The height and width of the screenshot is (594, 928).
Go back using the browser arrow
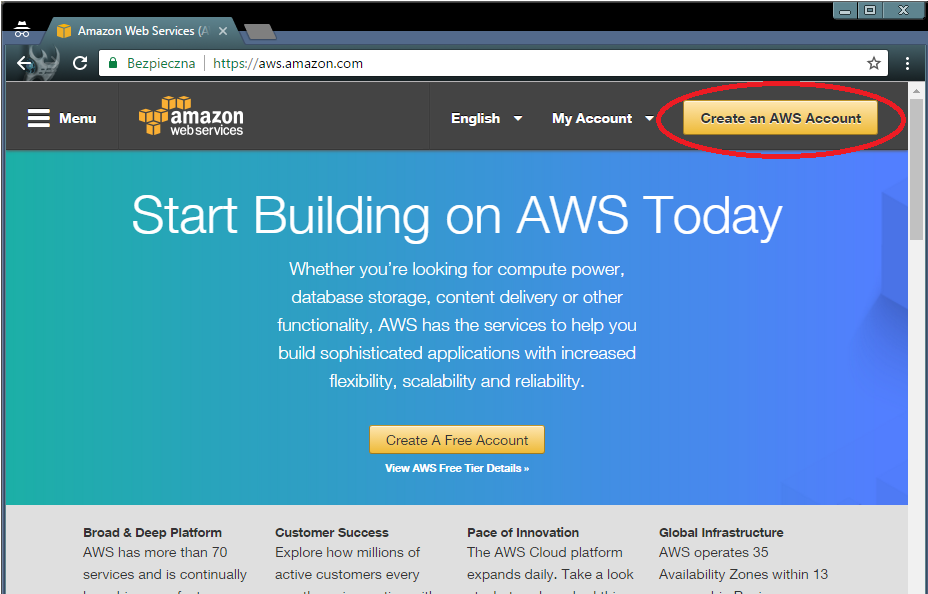25,63
